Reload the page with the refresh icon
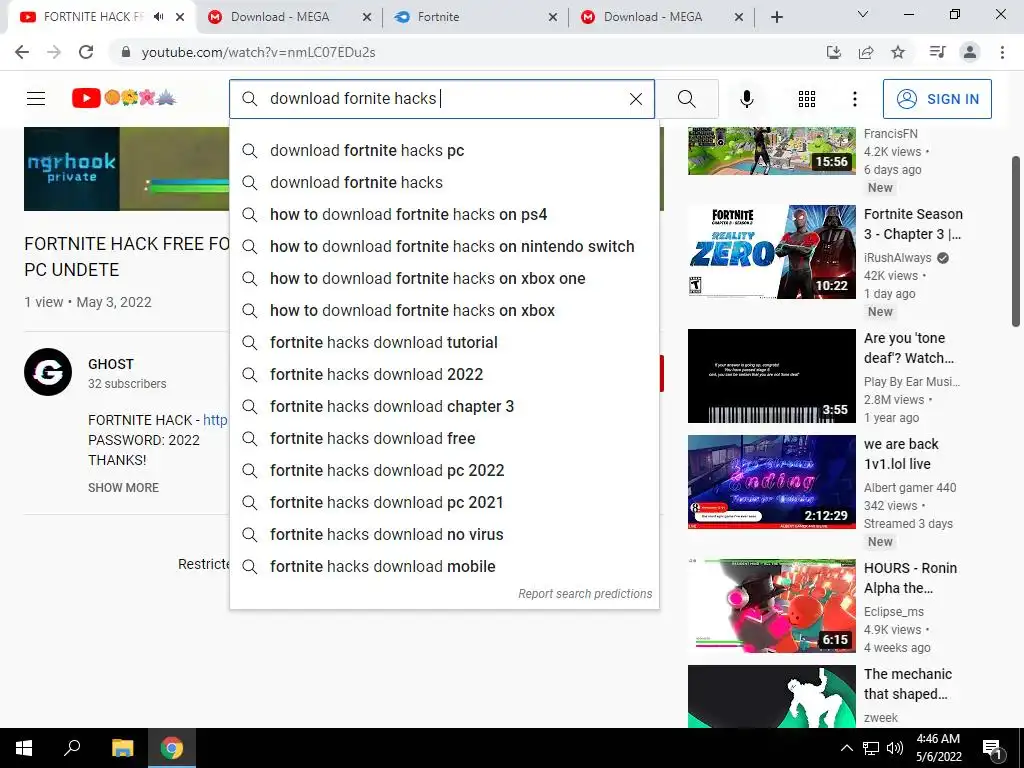This screenshot has width=1024, height=768. point(86,52)
